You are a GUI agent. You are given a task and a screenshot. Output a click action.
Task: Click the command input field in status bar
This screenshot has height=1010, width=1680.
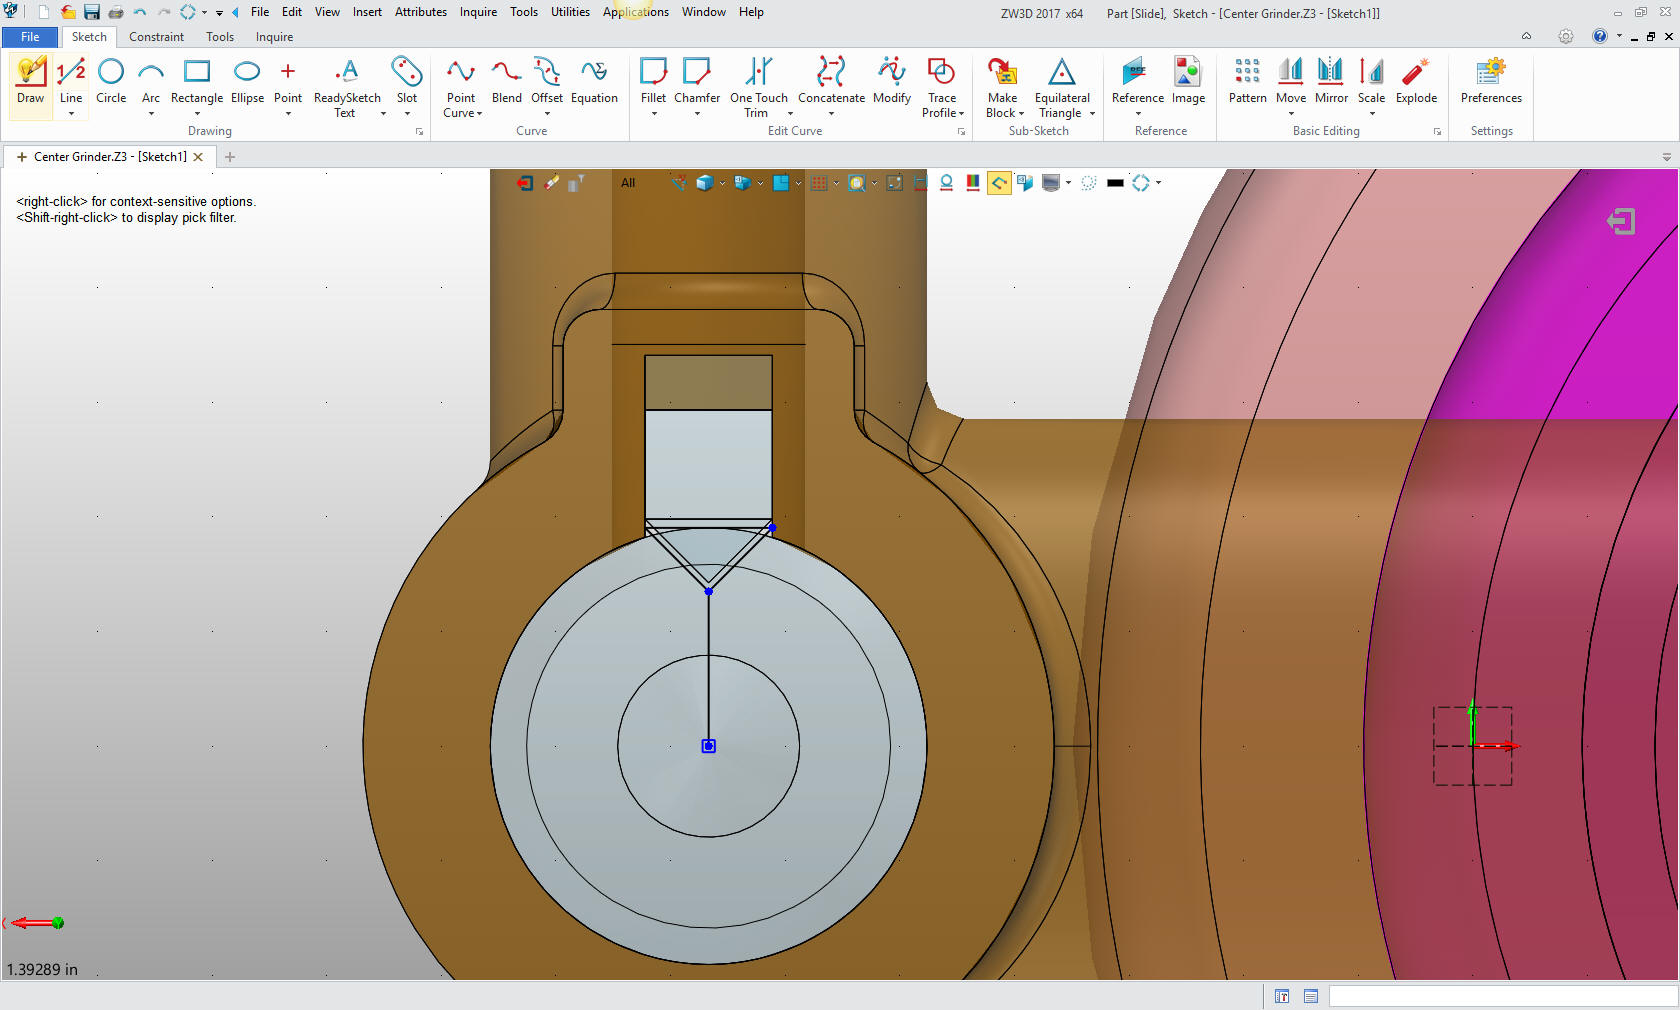point(1502,996)
